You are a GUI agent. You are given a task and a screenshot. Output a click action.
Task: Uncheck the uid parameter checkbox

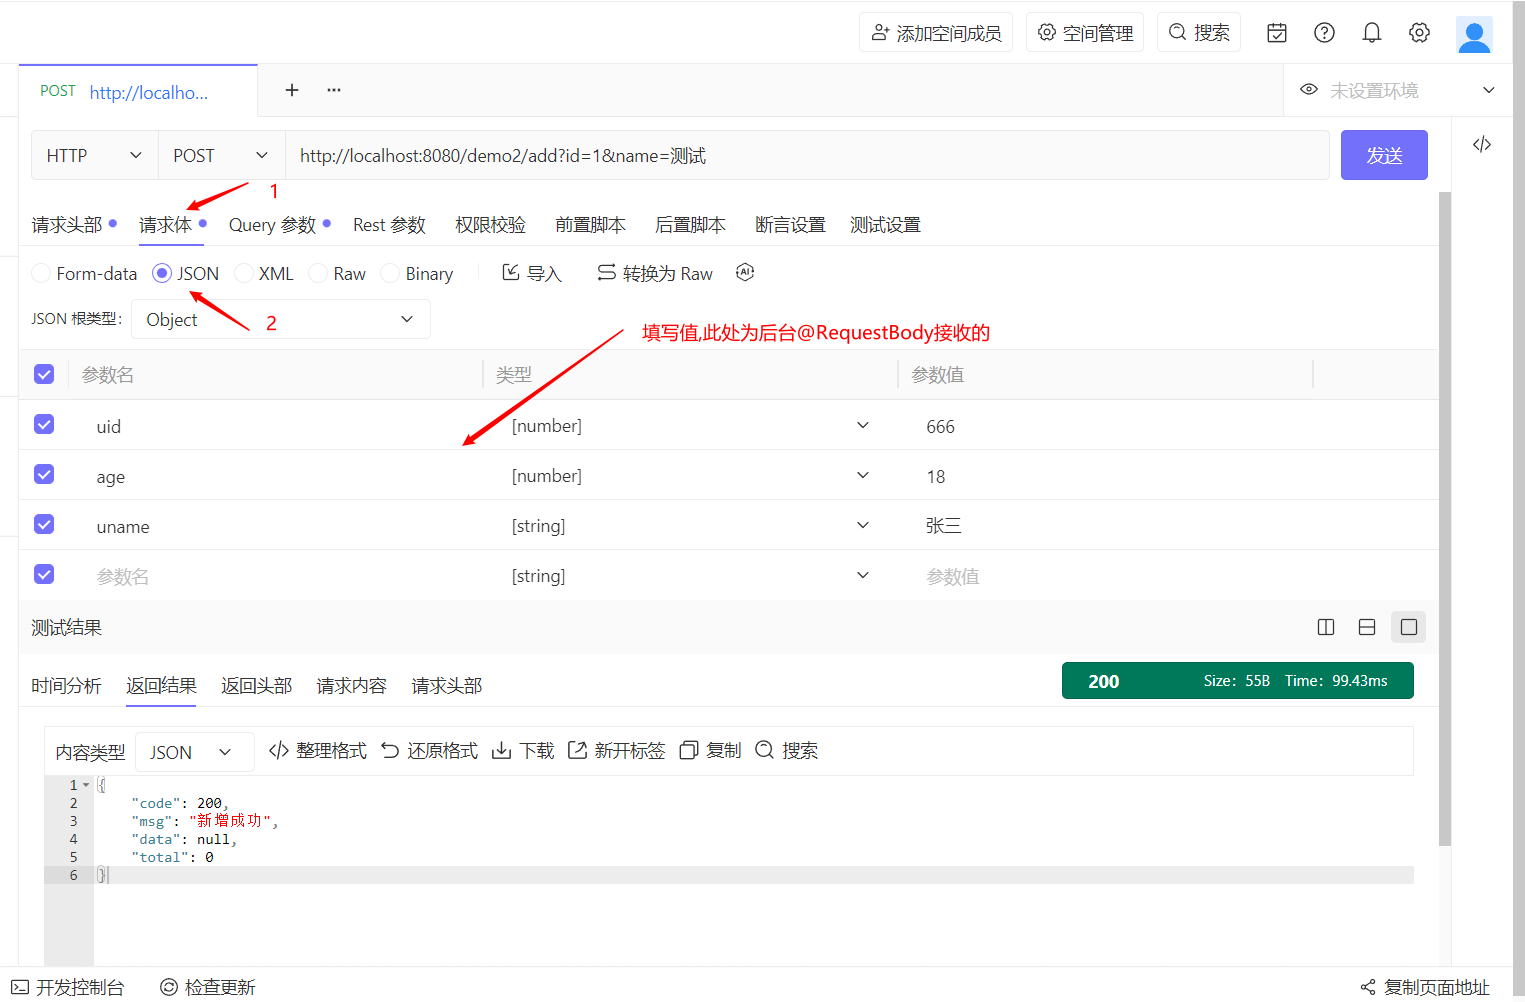click(44, 424)
